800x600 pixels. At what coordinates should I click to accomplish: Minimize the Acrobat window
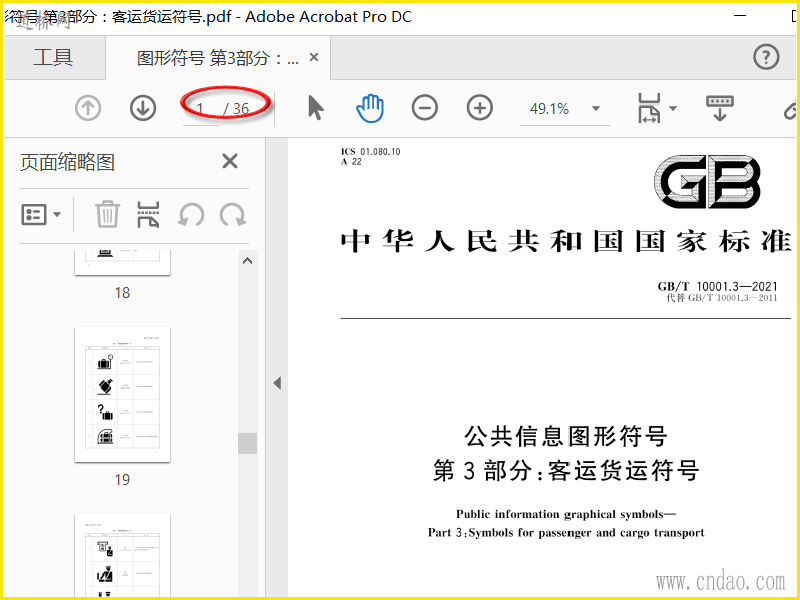click(x=740, y=16)
